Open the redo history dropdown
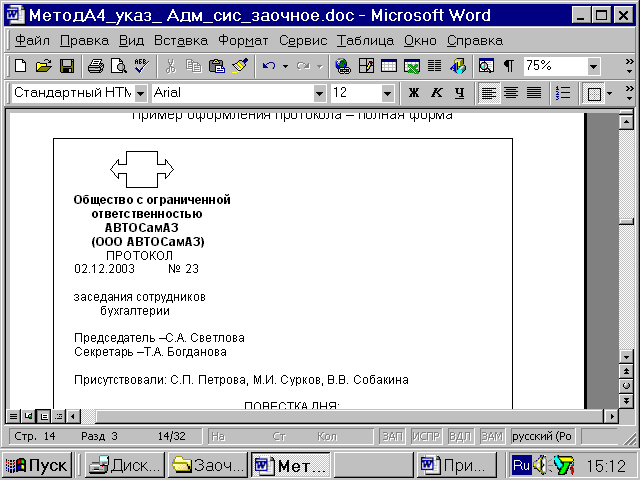This screenshot has height=480, width=640. pos(320,66)
